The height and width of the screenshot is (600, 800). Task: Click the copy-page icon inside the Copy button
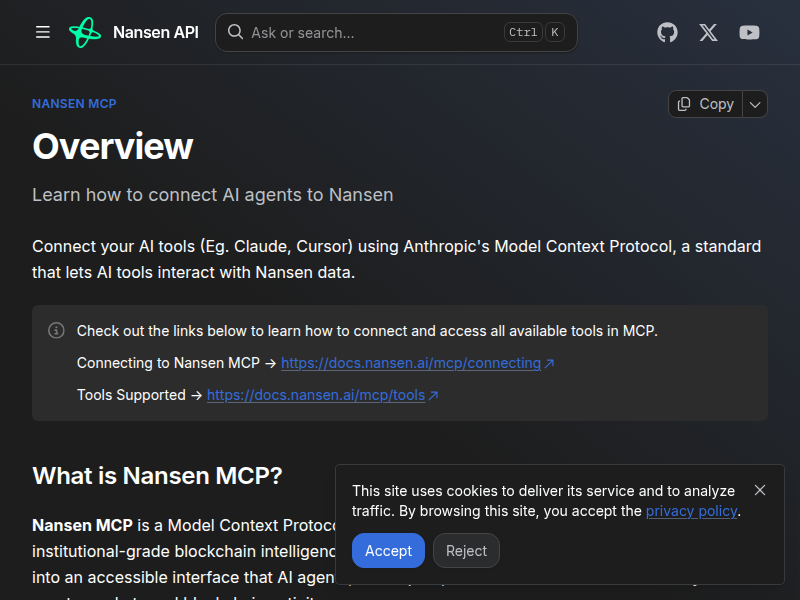coord(684,104)
